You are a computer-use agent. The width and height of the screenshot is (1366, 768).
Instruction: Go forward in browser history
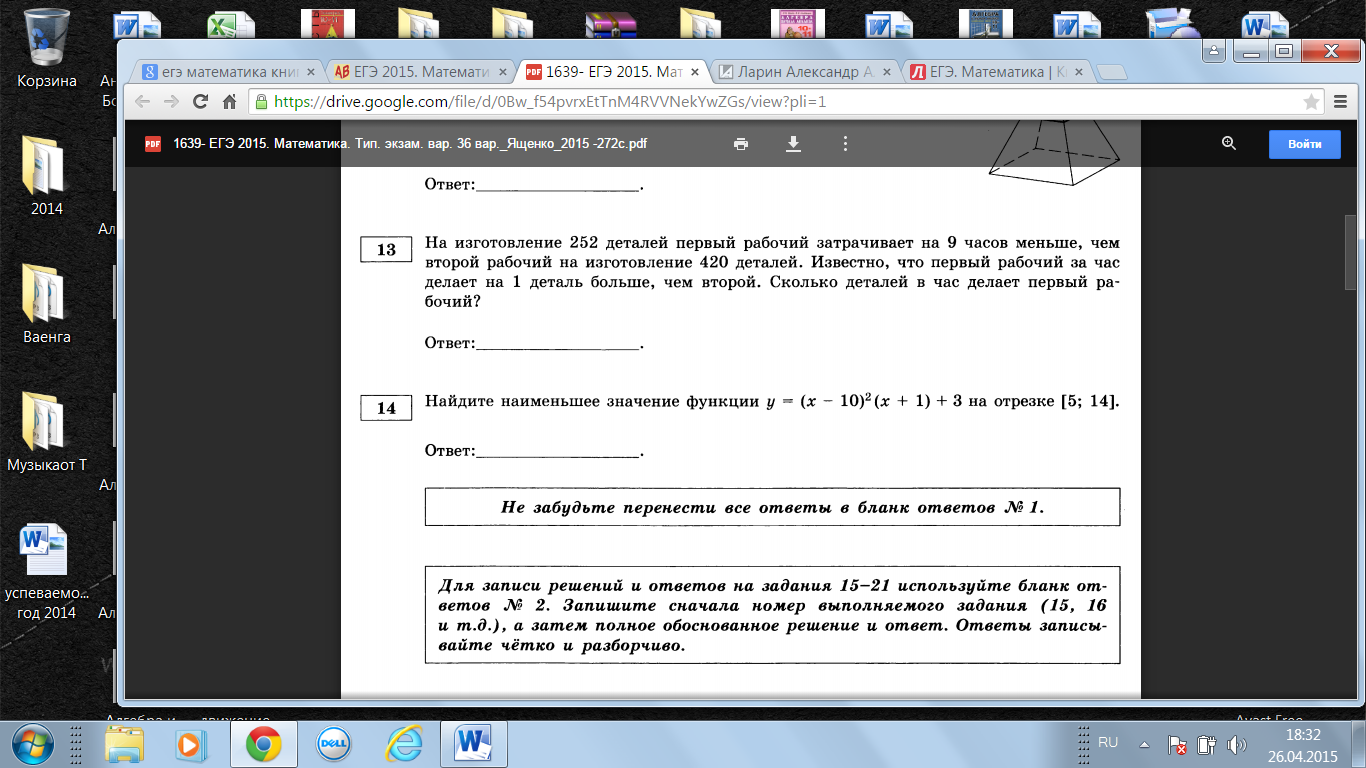(x=171, y=102)
